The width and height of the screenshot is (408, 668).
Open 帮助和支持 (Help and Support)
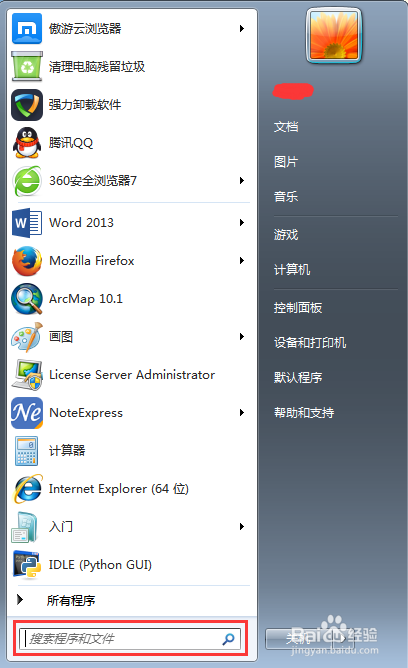304,412
